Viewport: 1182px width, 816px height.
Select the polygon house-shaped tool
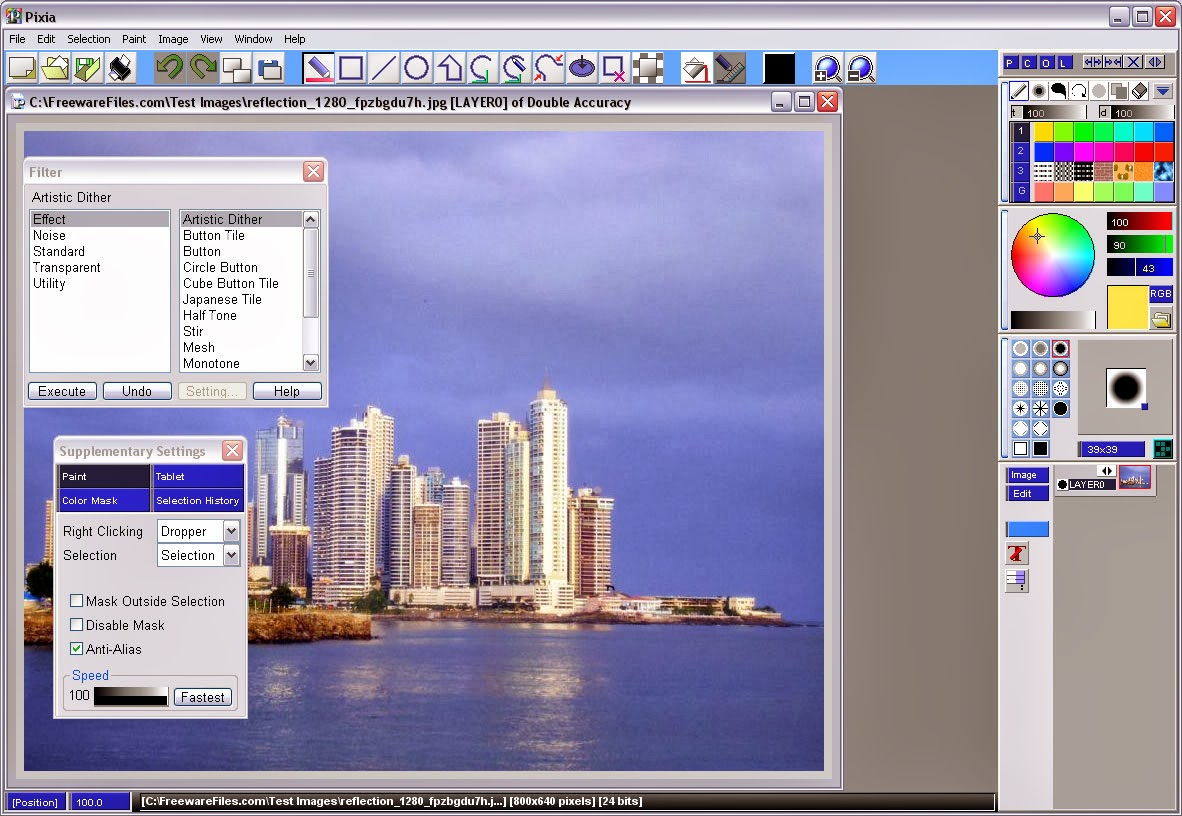(450, 69)
